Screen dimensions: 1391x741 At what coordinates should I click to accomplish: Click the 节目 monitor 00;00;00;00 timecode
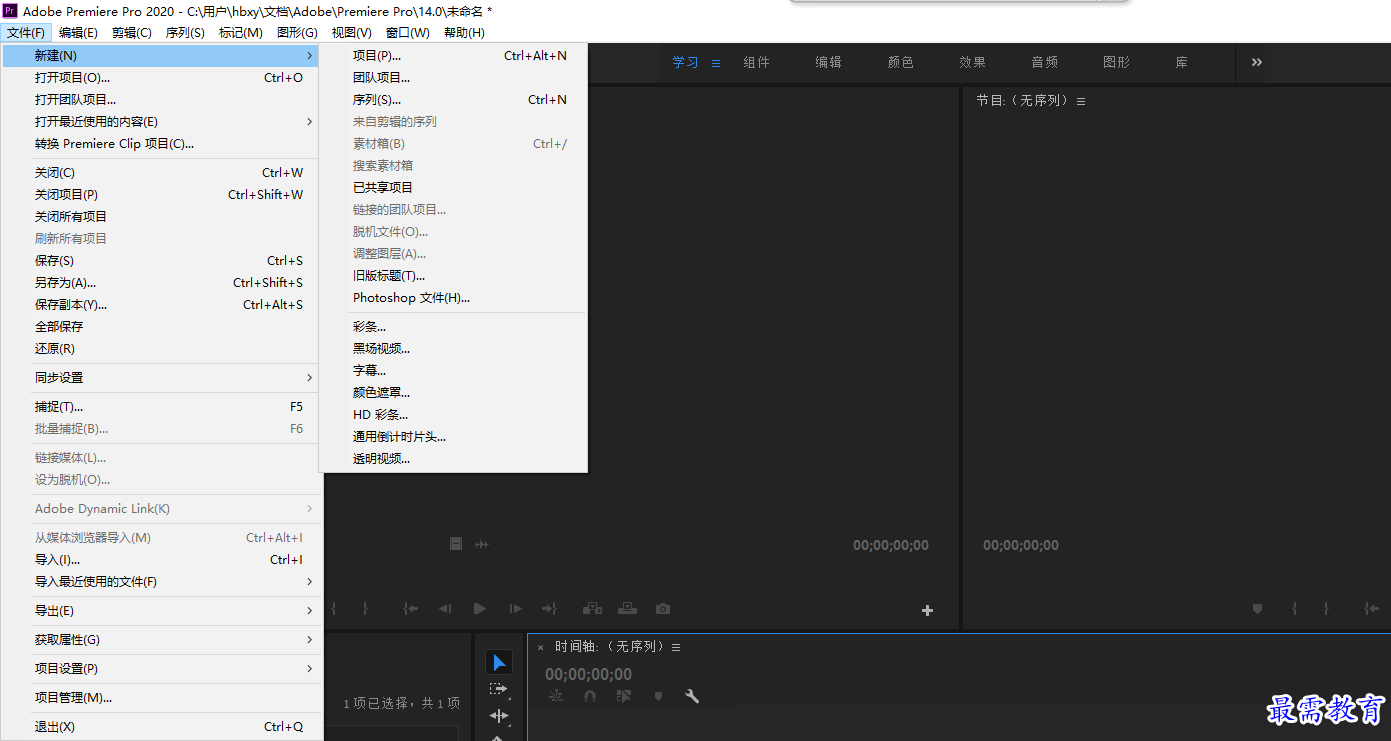(x=1021, y=545)
